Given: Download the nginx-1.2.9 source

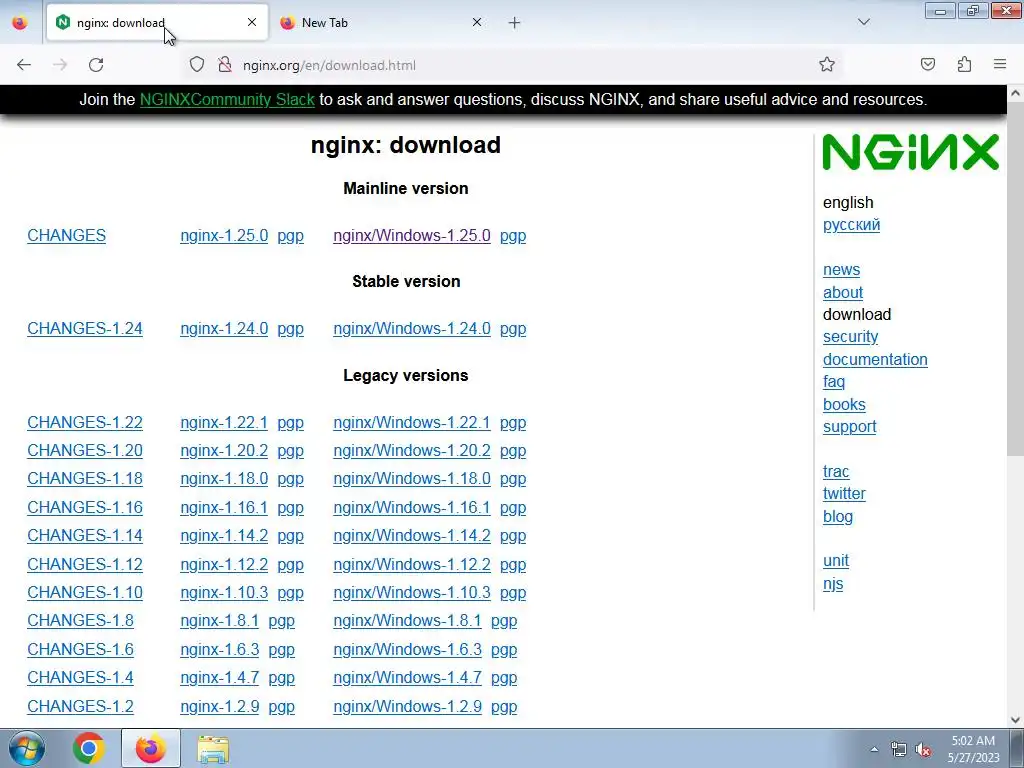Looking at the screenshot, I should [219, 706].
